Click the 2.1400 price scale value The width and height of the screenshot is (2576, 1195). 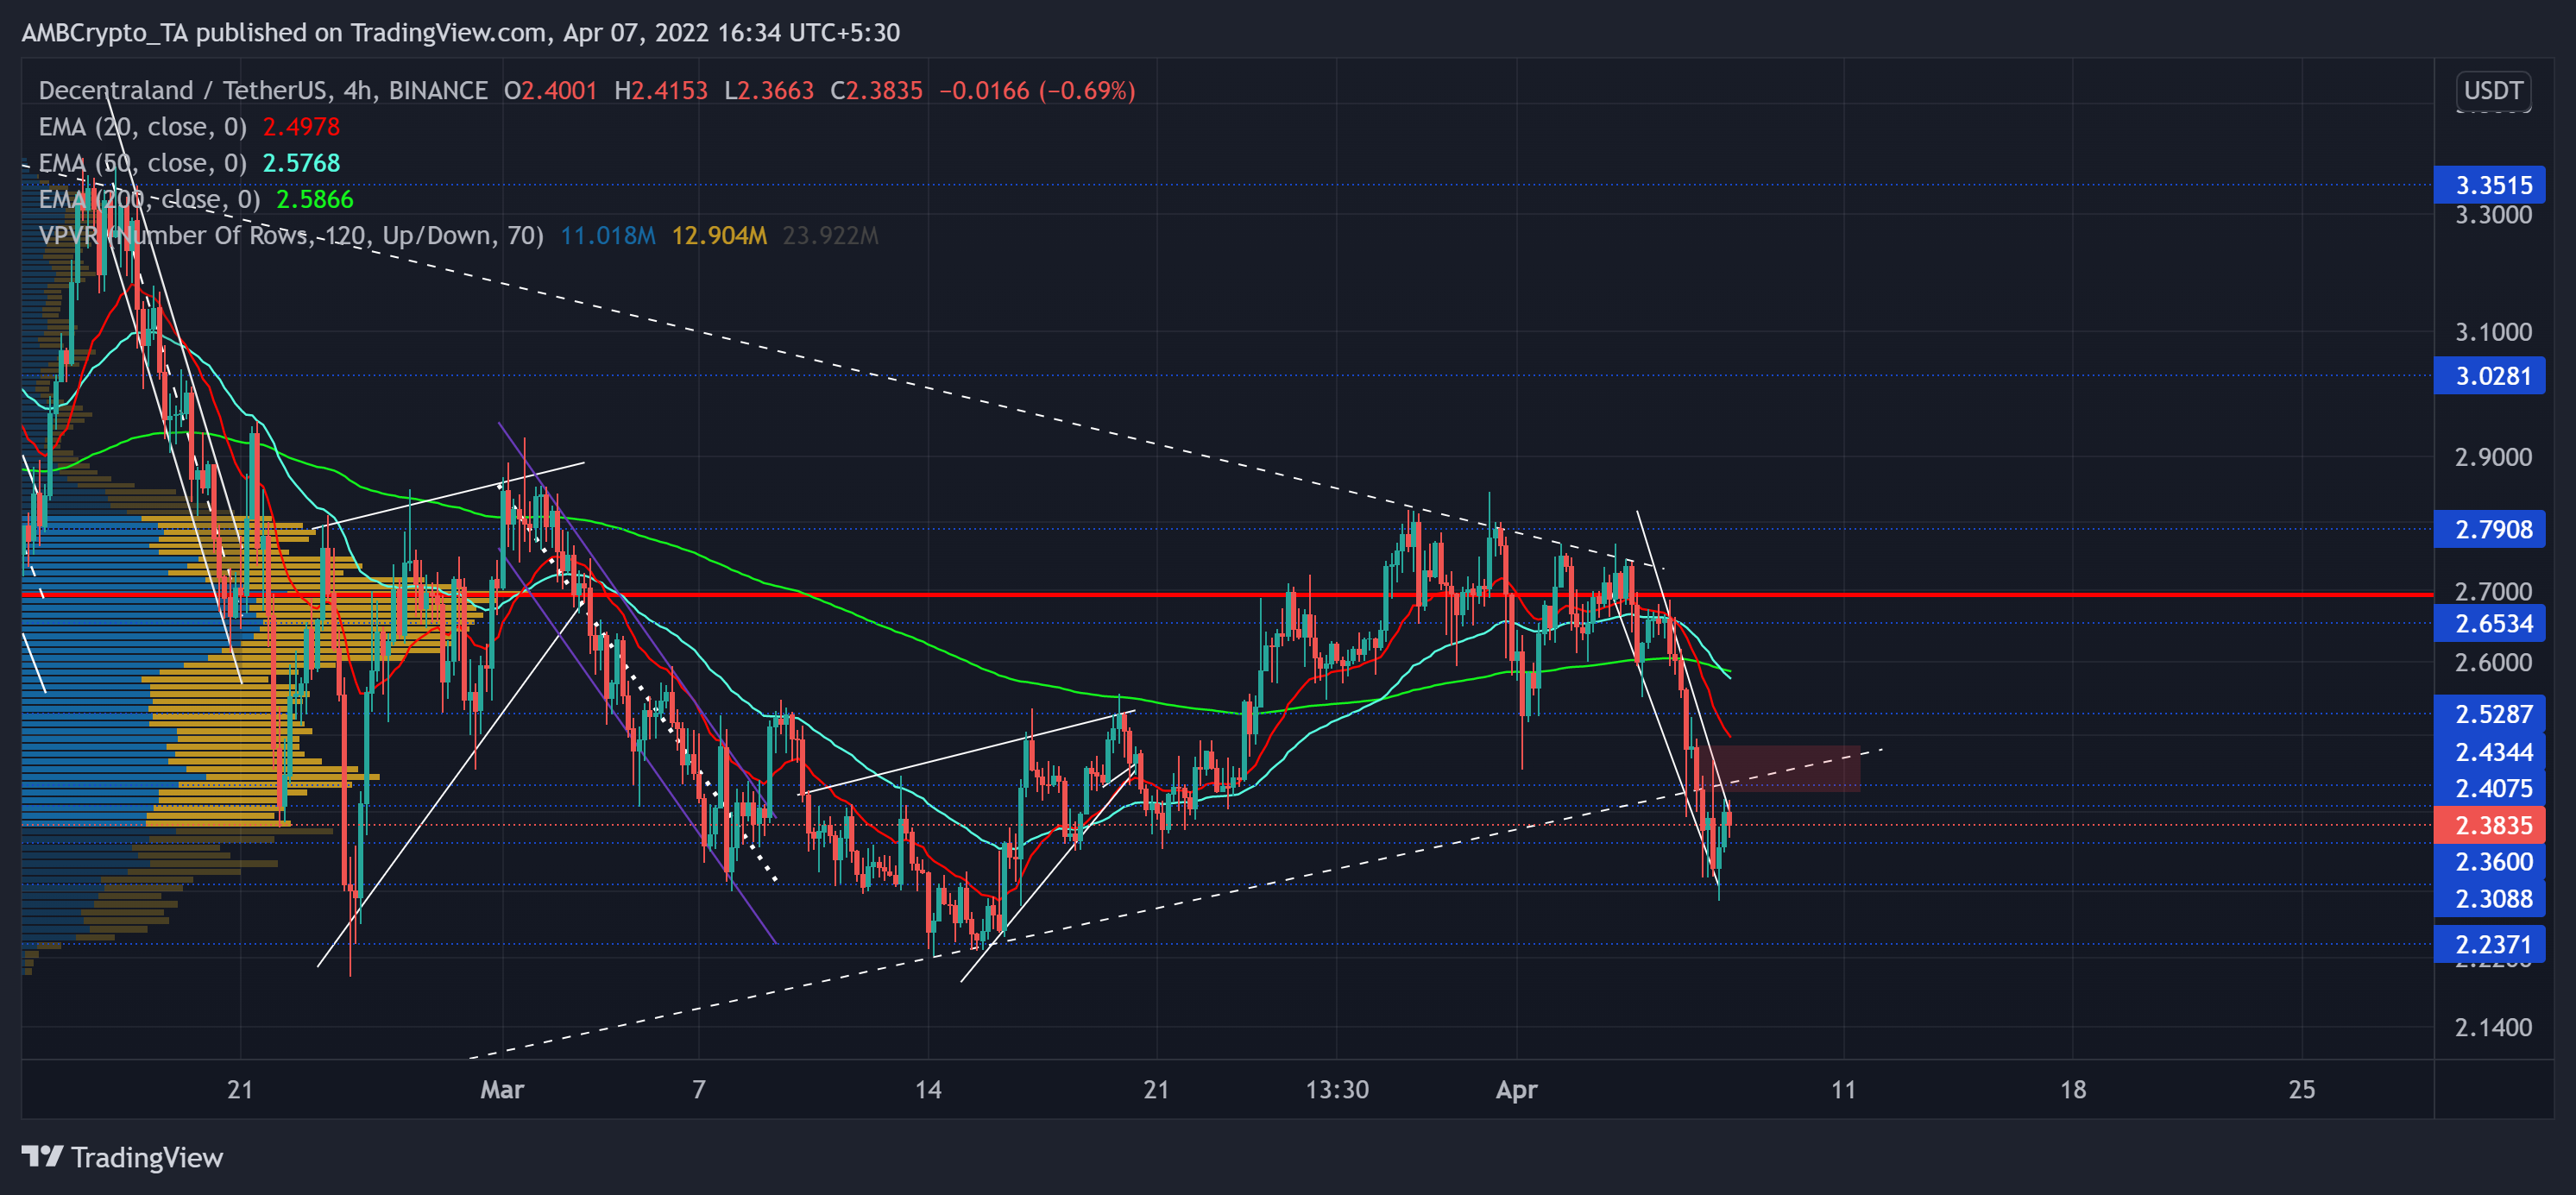[x=2493, y=1027]
